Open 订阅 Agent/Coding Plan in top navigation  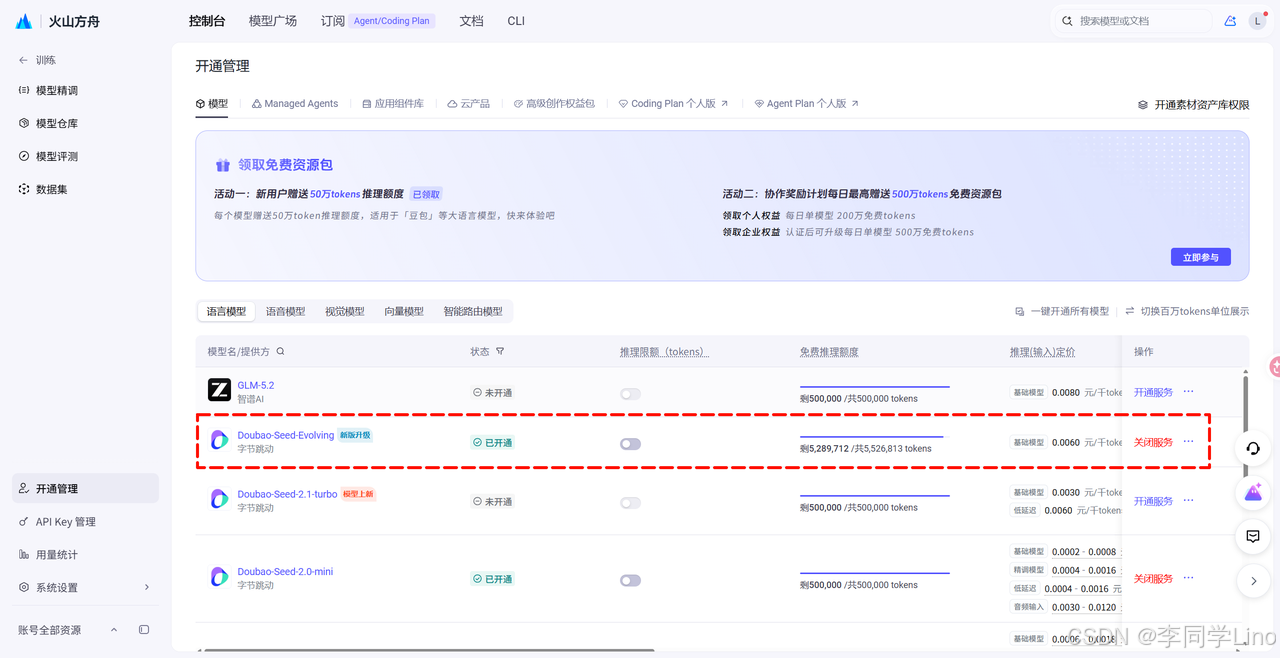(x=378, y=21)
